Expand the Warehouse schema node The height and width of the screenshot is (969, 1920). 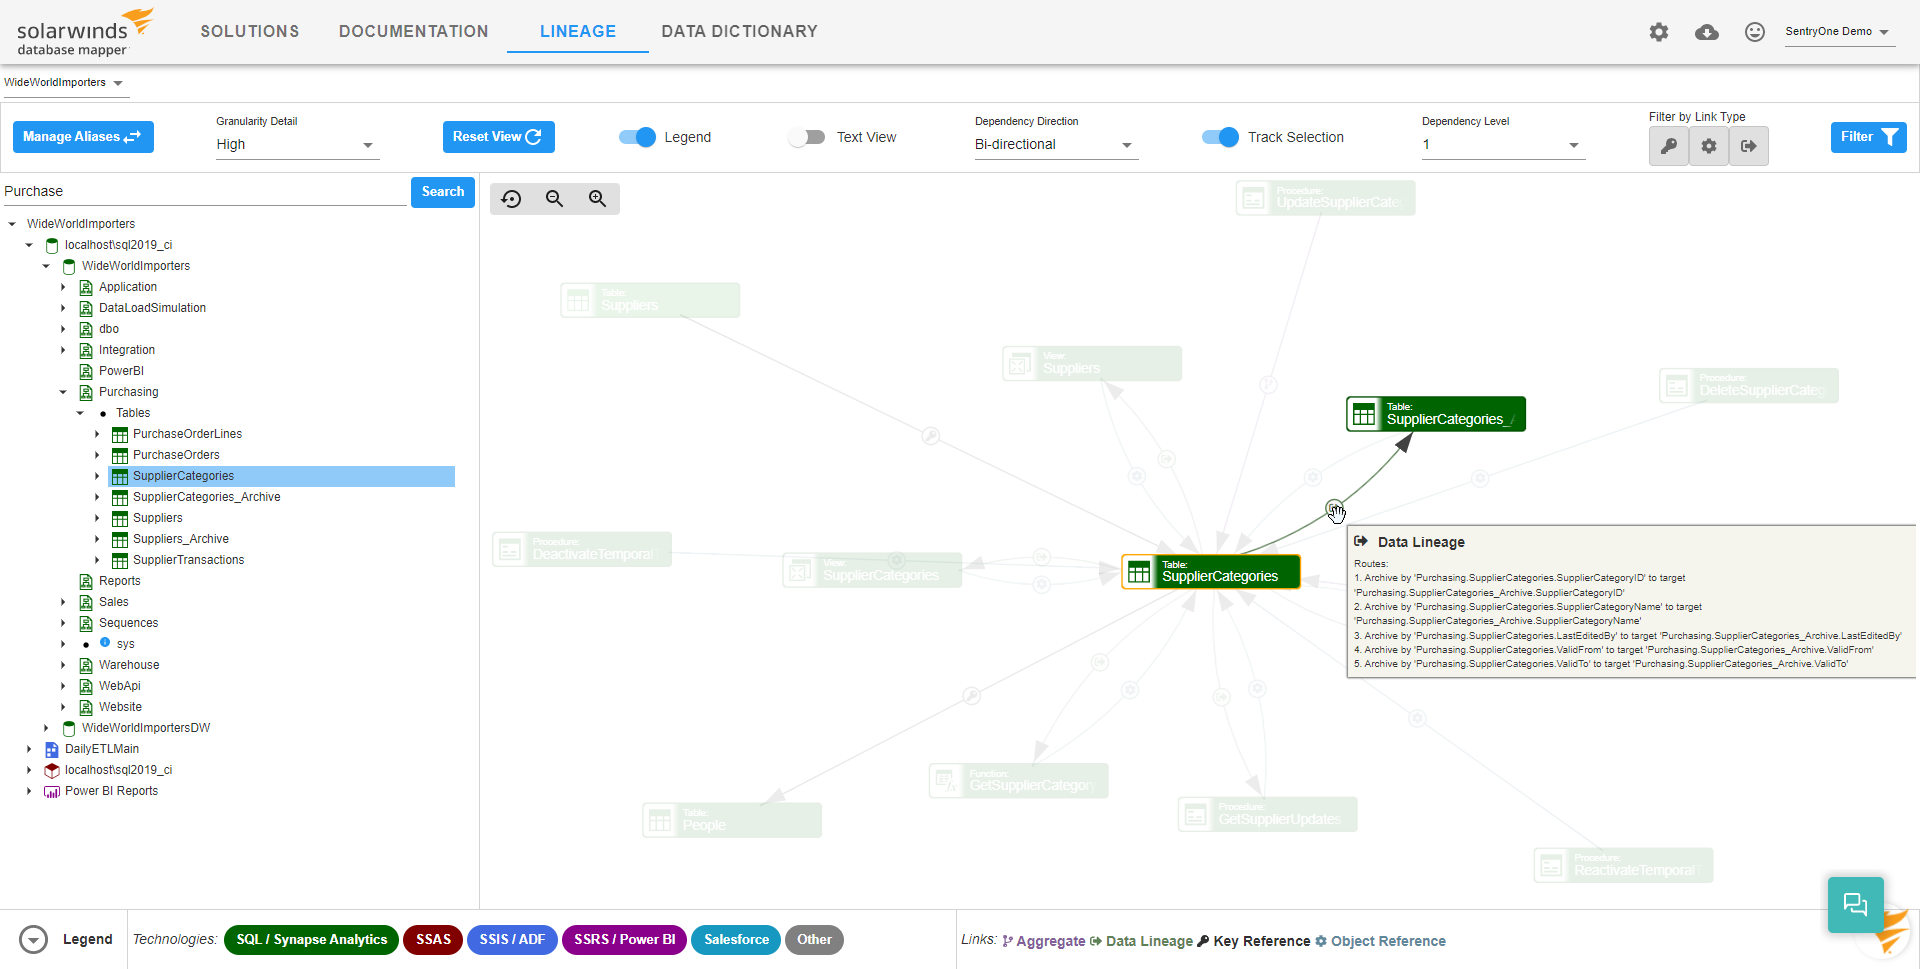click(x=63, y=665)
